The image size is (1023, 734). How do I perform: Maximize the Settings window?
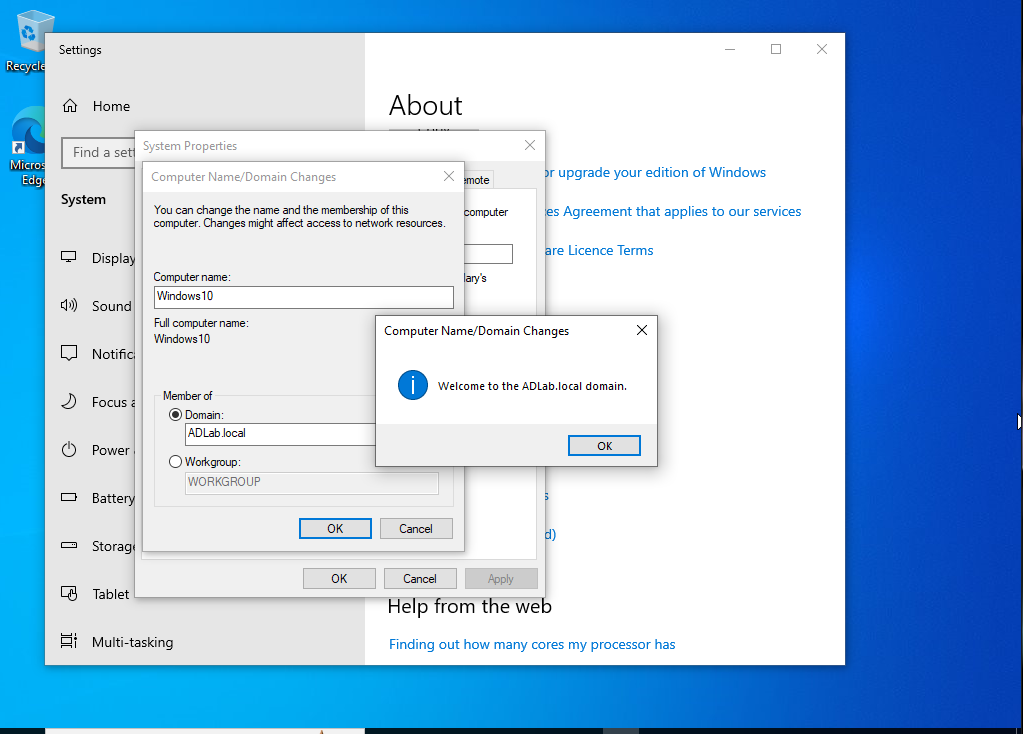click(x=776, y=50)
